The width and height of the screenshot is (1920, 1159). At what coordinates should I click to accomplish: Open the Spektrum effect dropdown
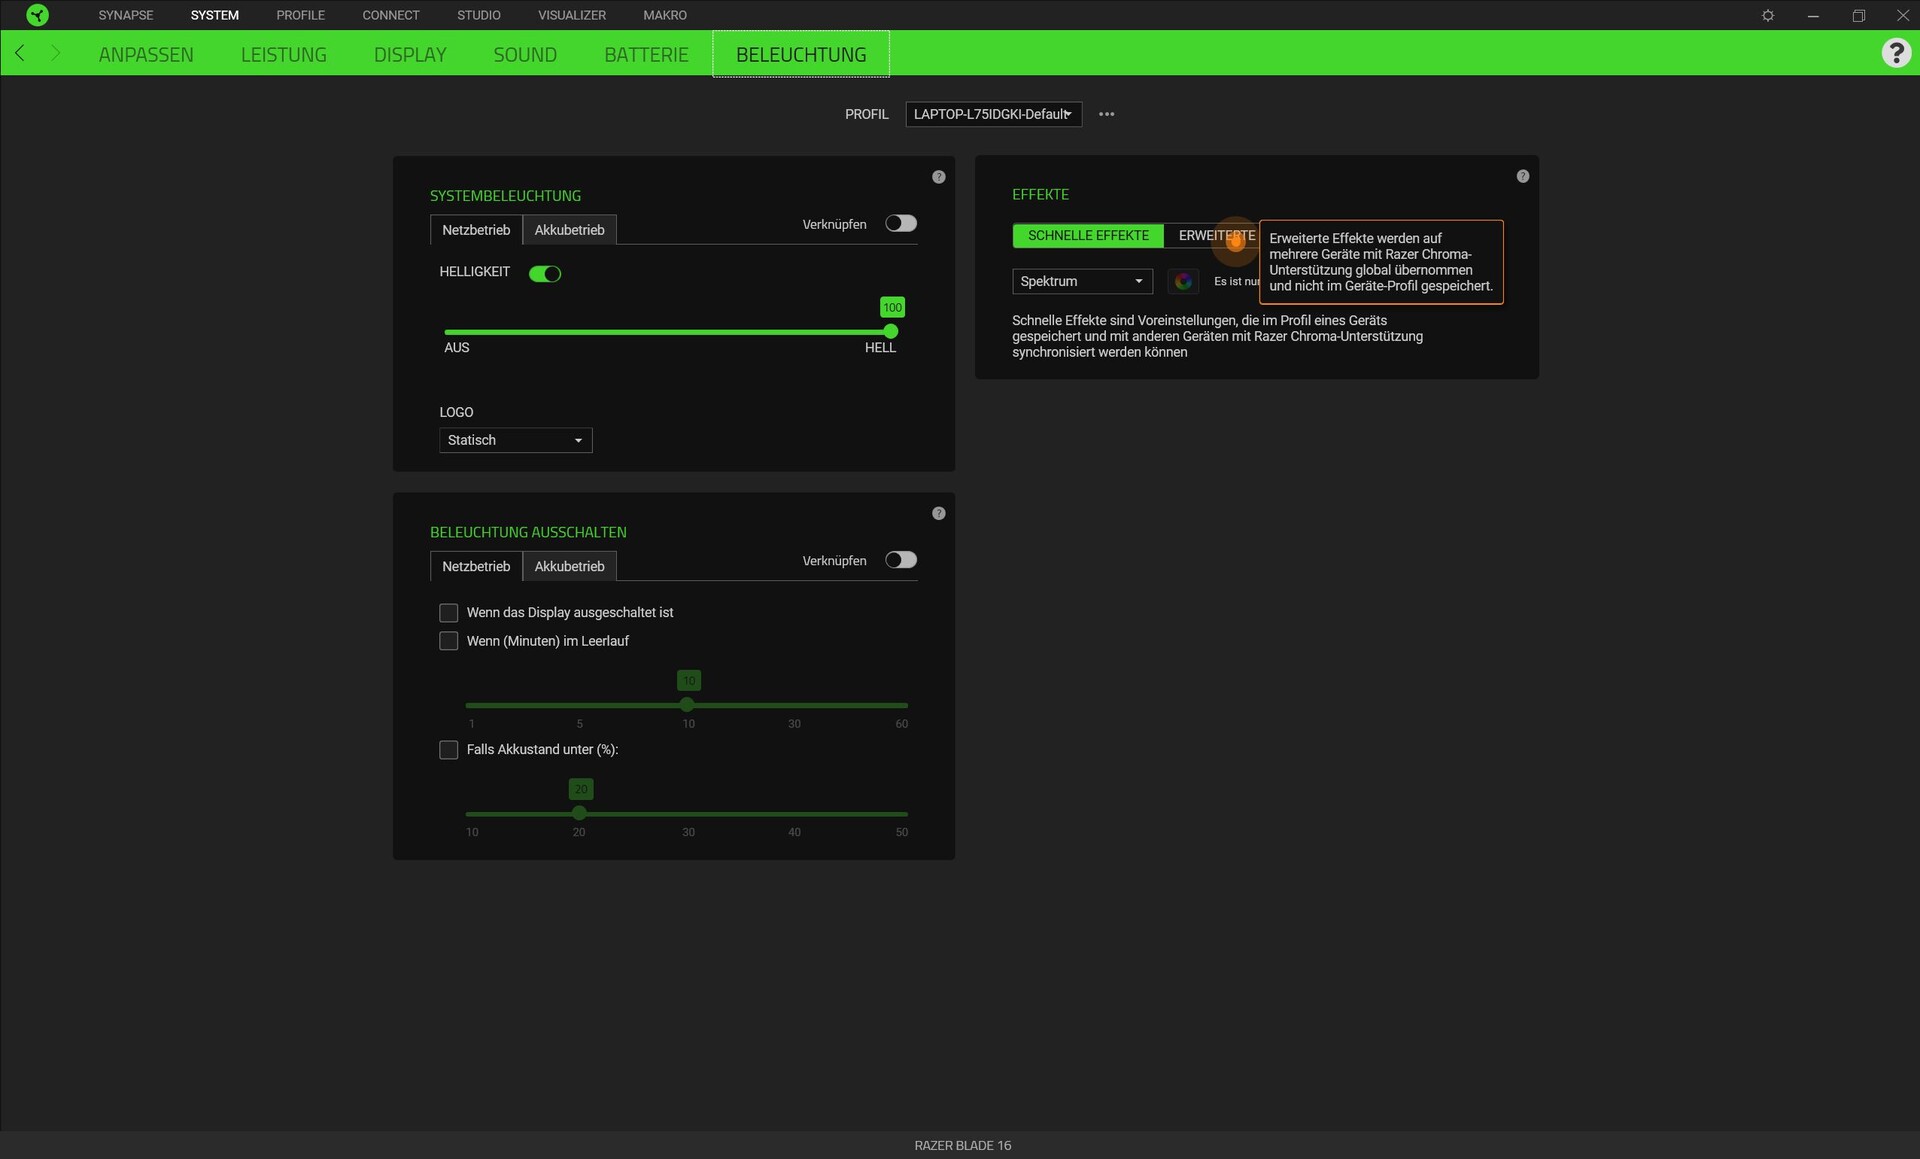click(x=1082, y=282)
